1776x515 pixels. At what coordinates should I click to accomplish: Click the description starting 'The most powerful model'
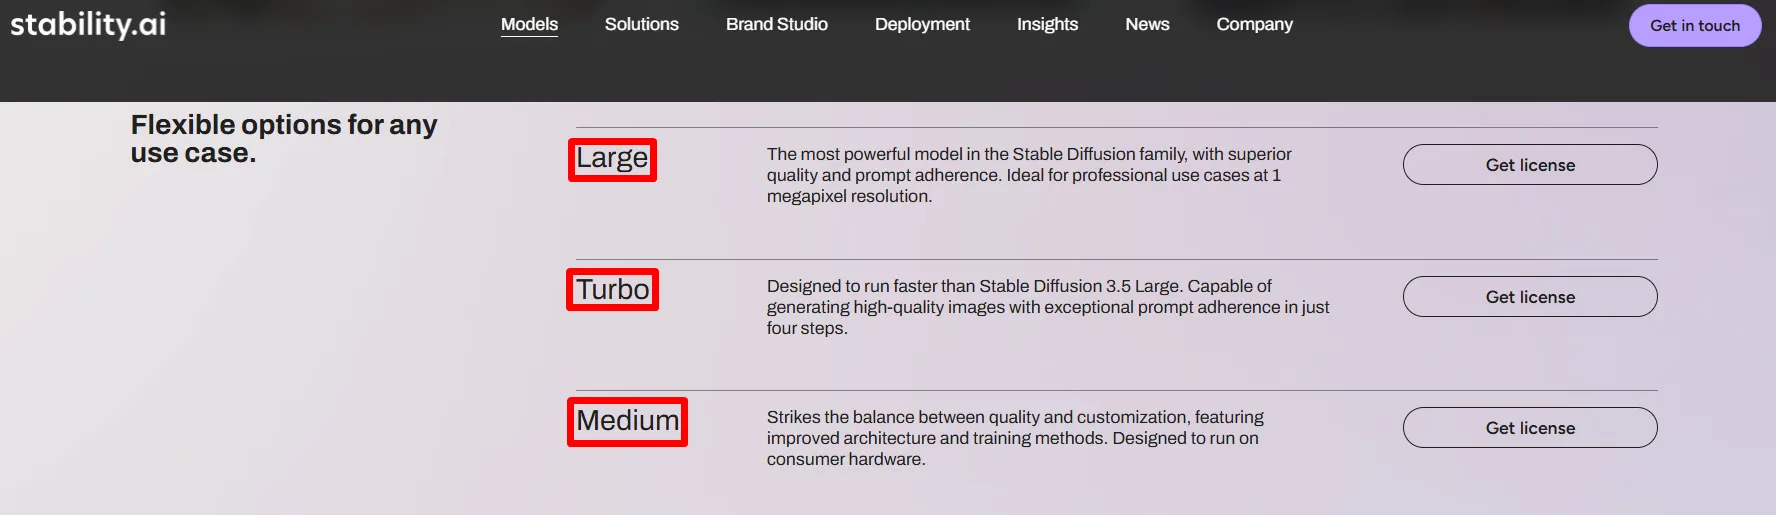[x=1029, y=175]
